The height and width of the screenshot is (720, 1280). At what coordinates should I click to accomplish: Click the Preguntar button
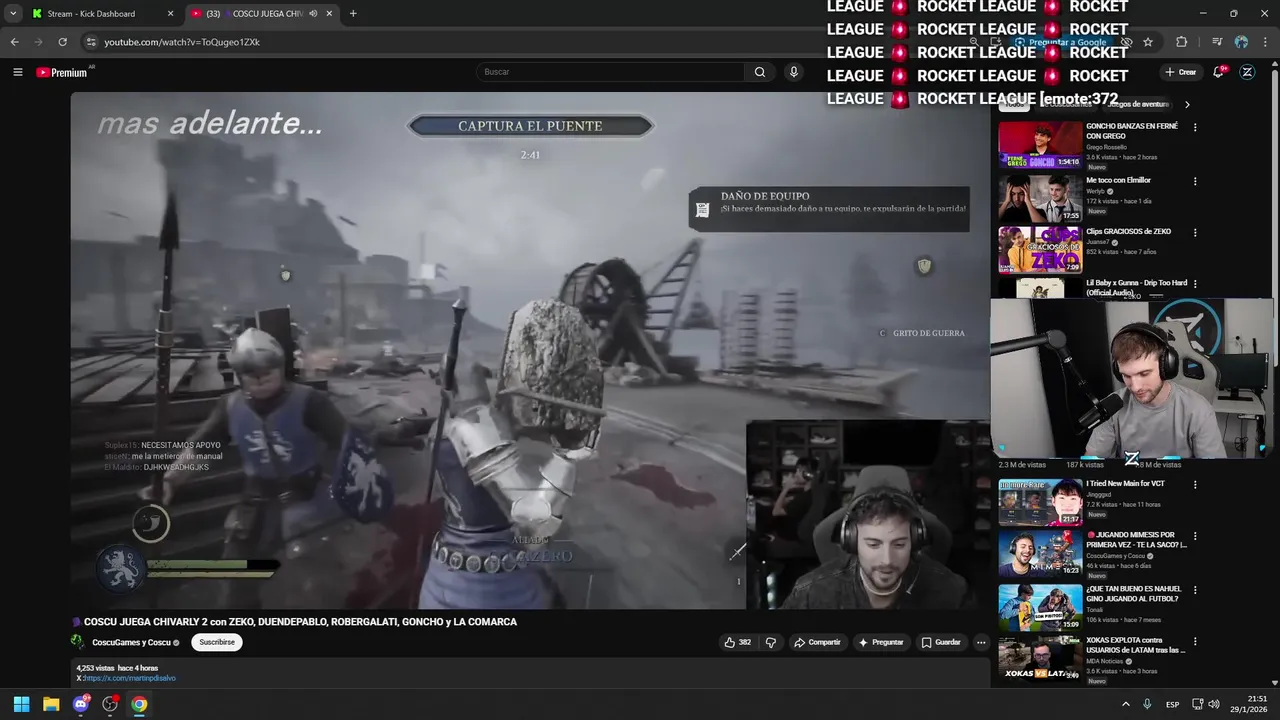tap(881, 642)
